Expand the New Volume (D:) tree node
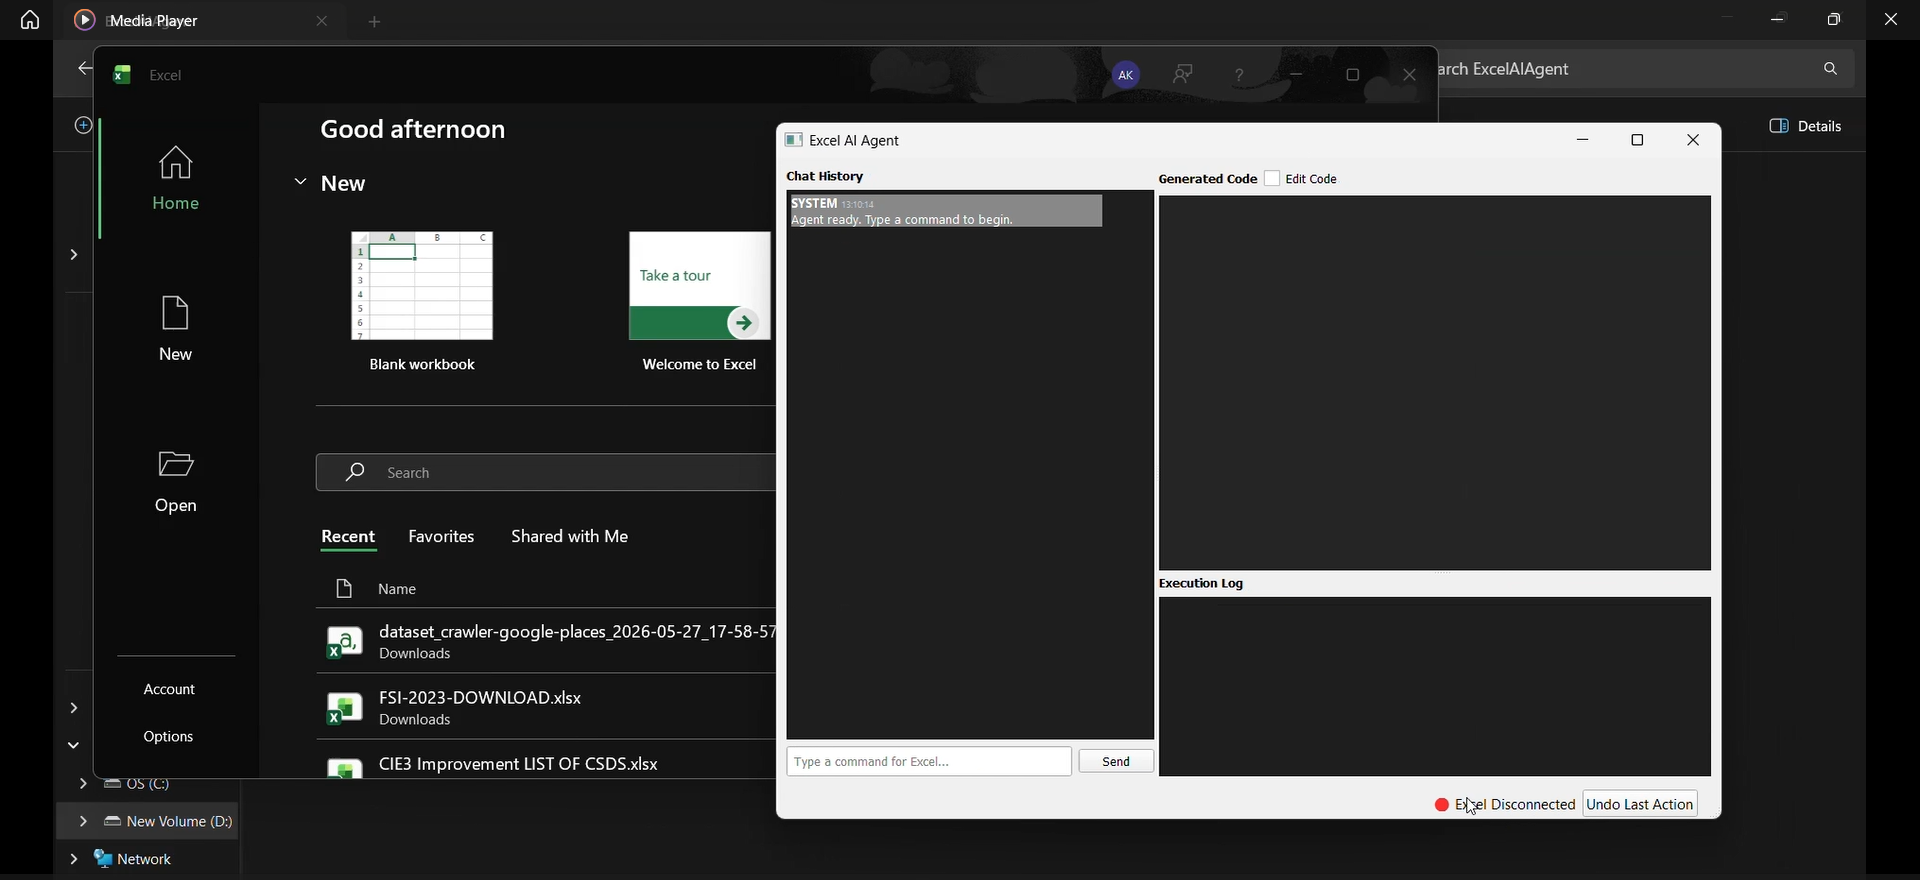Screen dimensions: 1920x880 click(81, 822)
